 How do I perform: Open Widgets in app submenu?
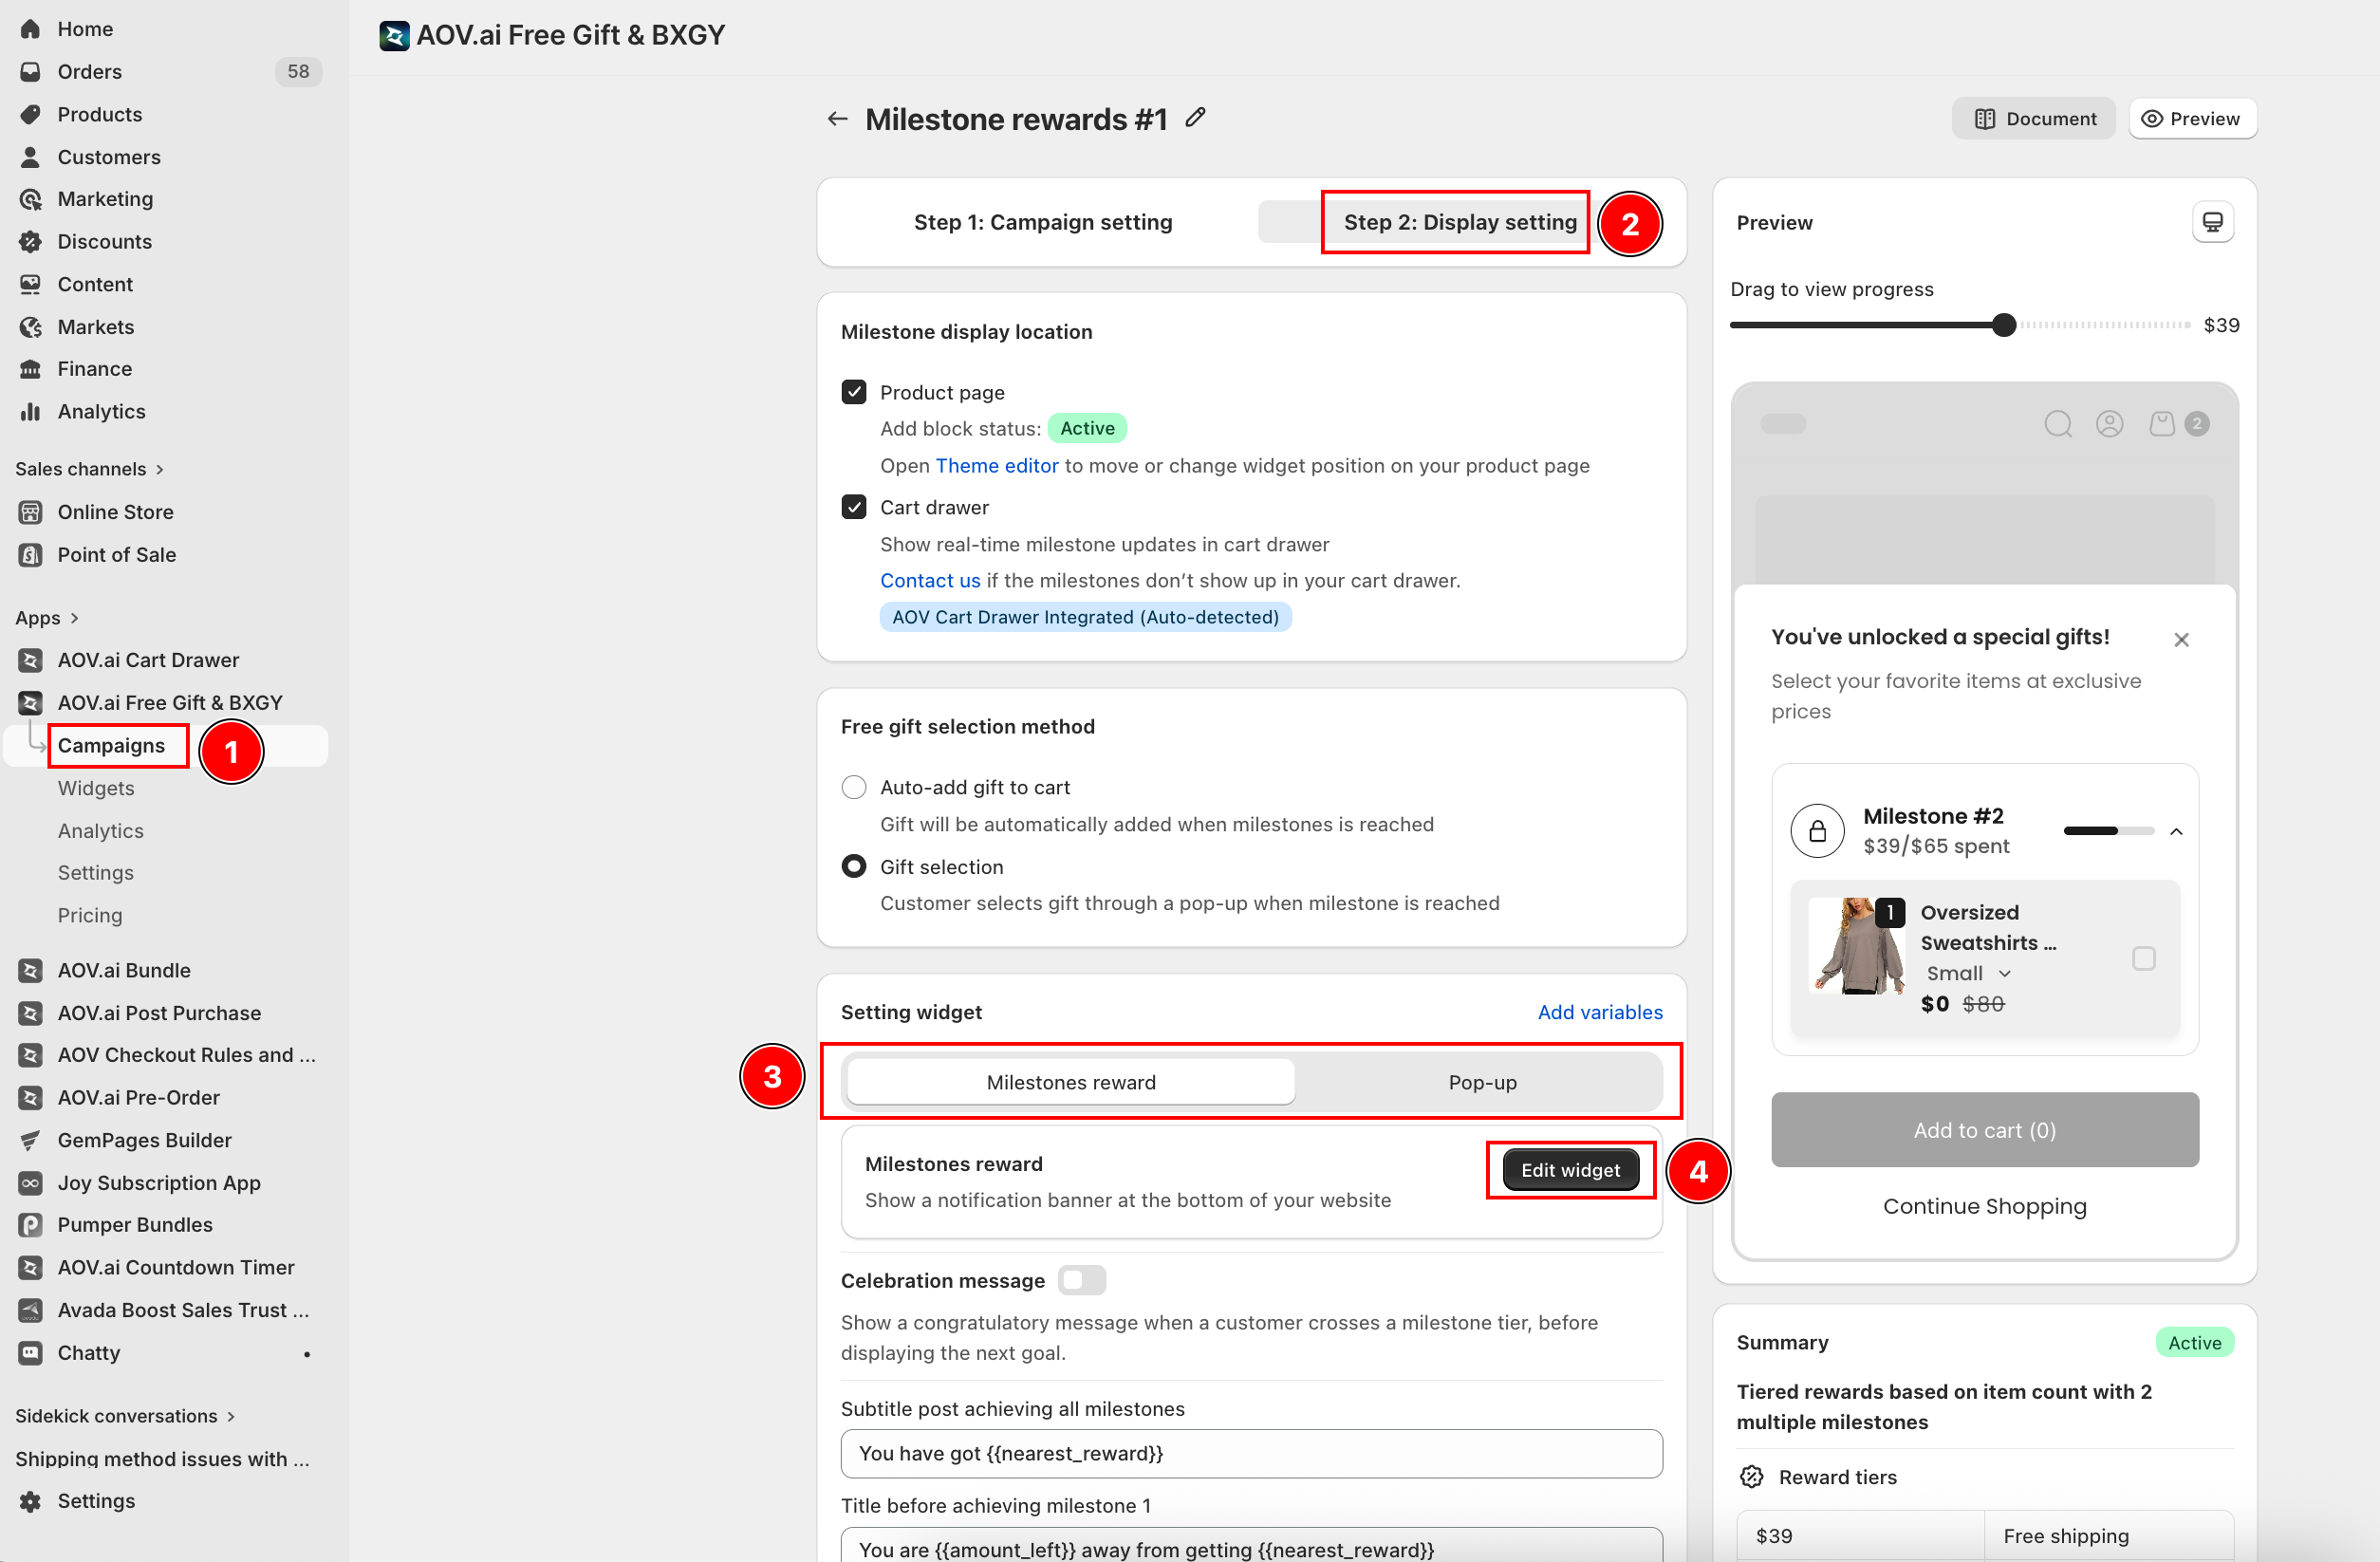pos(96,788)
